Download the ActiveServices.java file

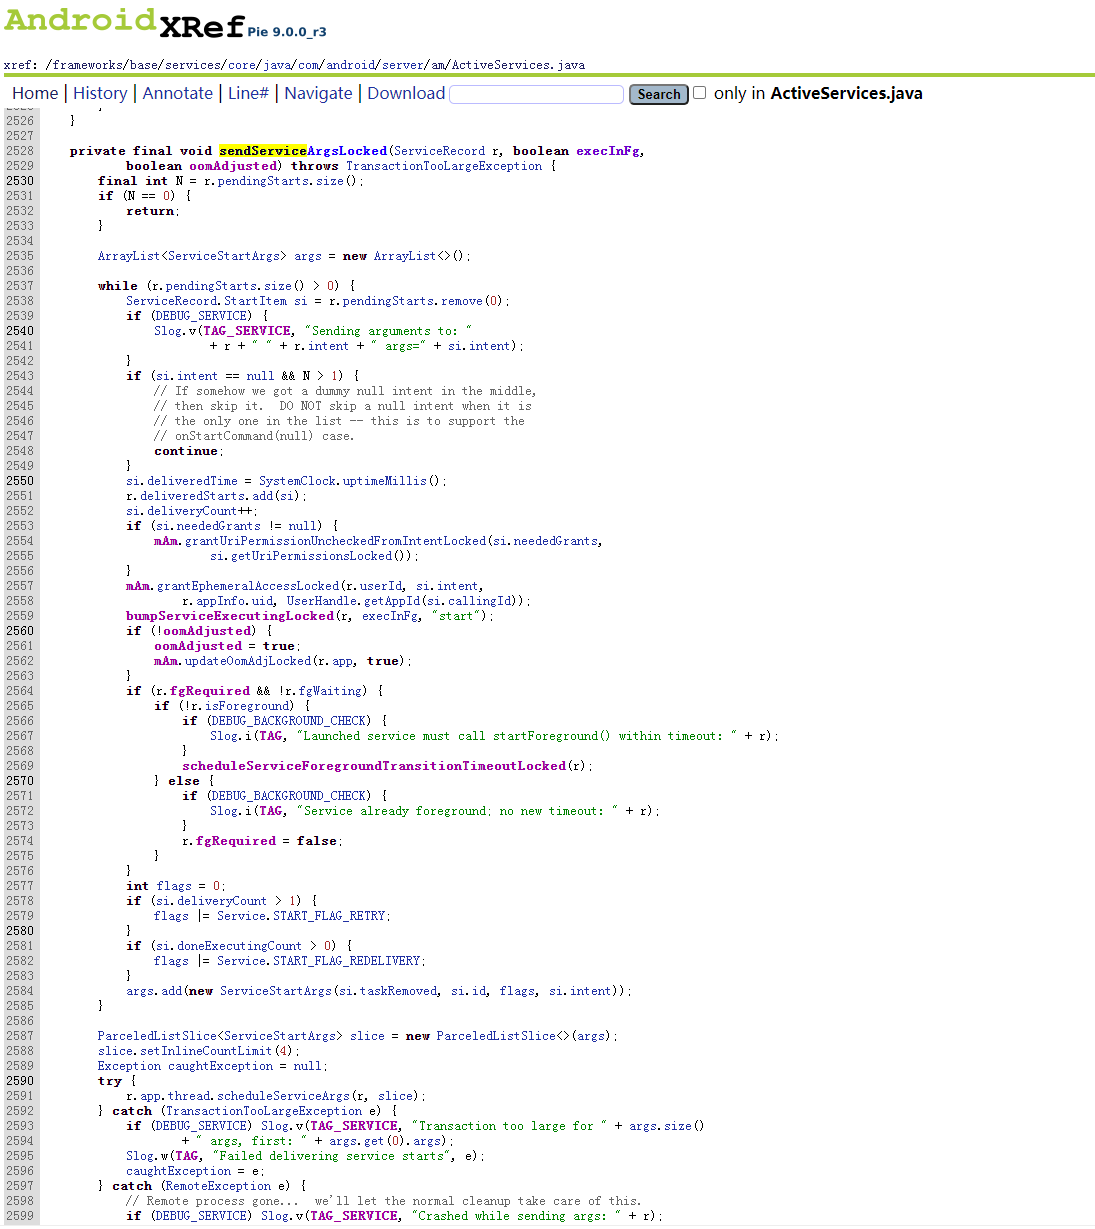coord(406,93)
